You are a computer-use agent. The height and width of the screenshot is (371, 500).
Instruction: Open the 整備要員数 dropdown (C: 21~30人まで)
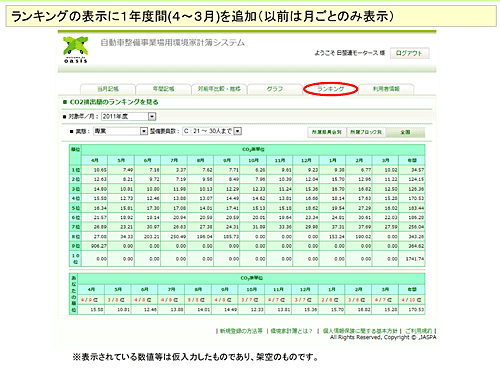click(x=212, y=131)
